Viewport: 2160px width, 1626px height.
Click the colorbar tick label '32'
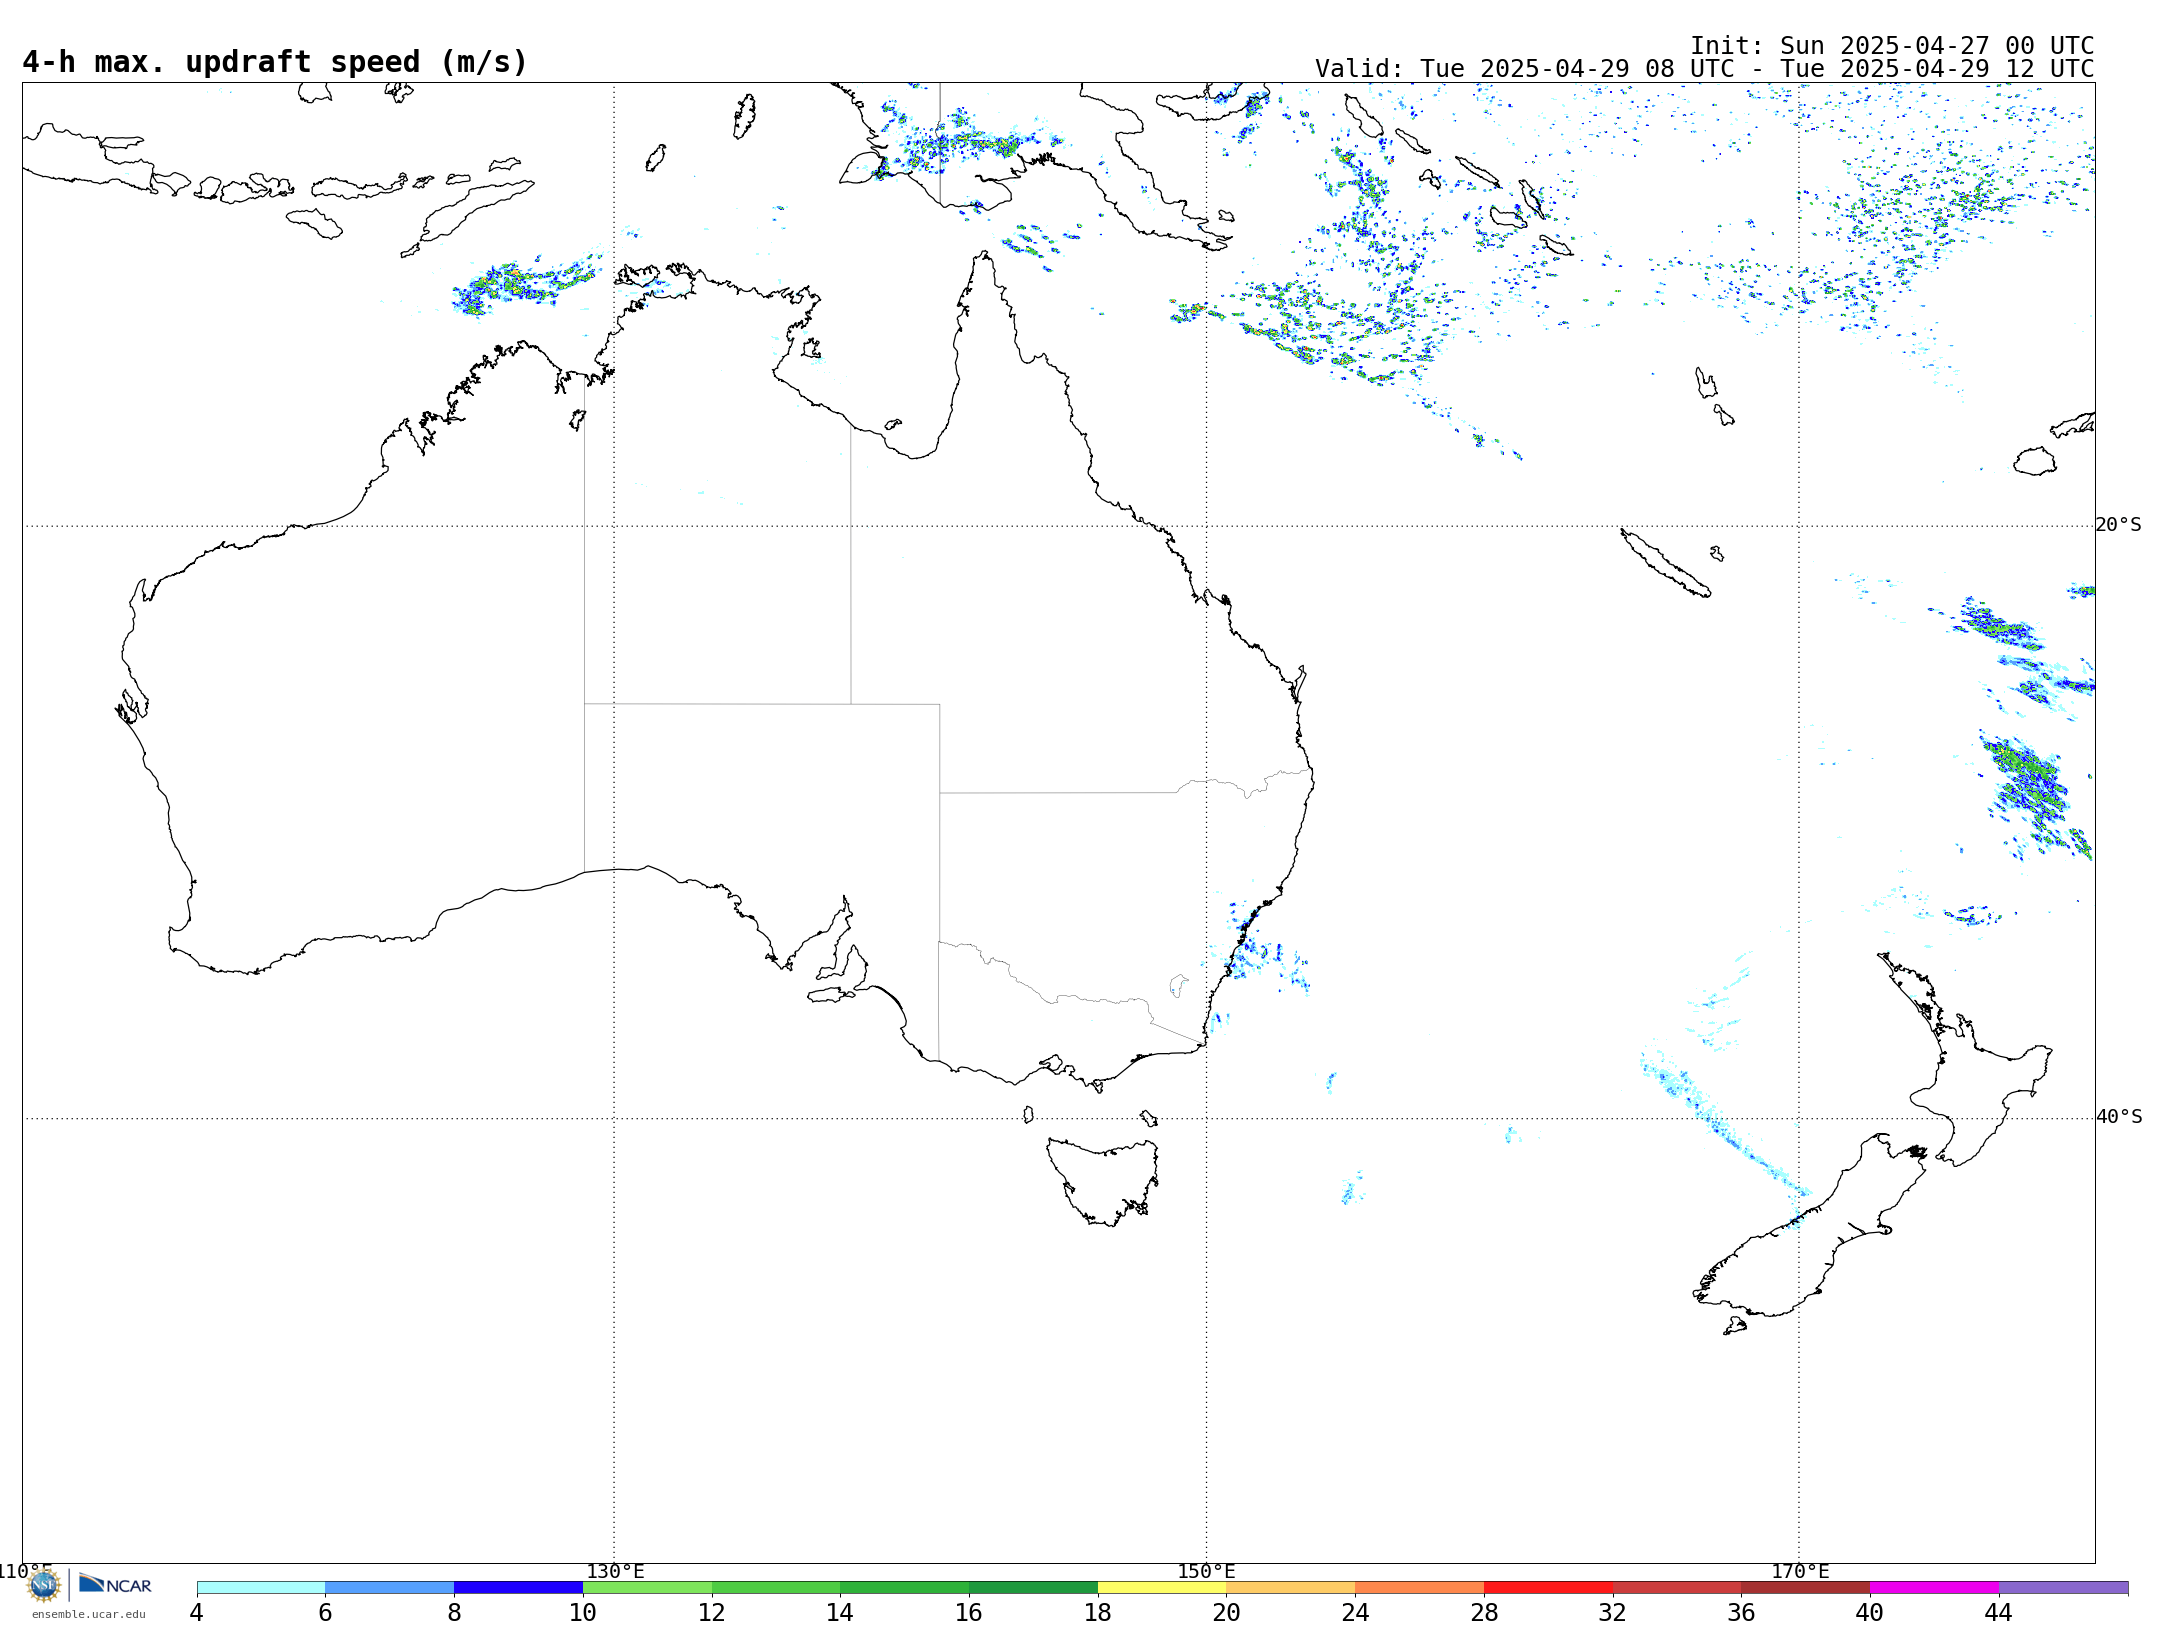1613,1612
